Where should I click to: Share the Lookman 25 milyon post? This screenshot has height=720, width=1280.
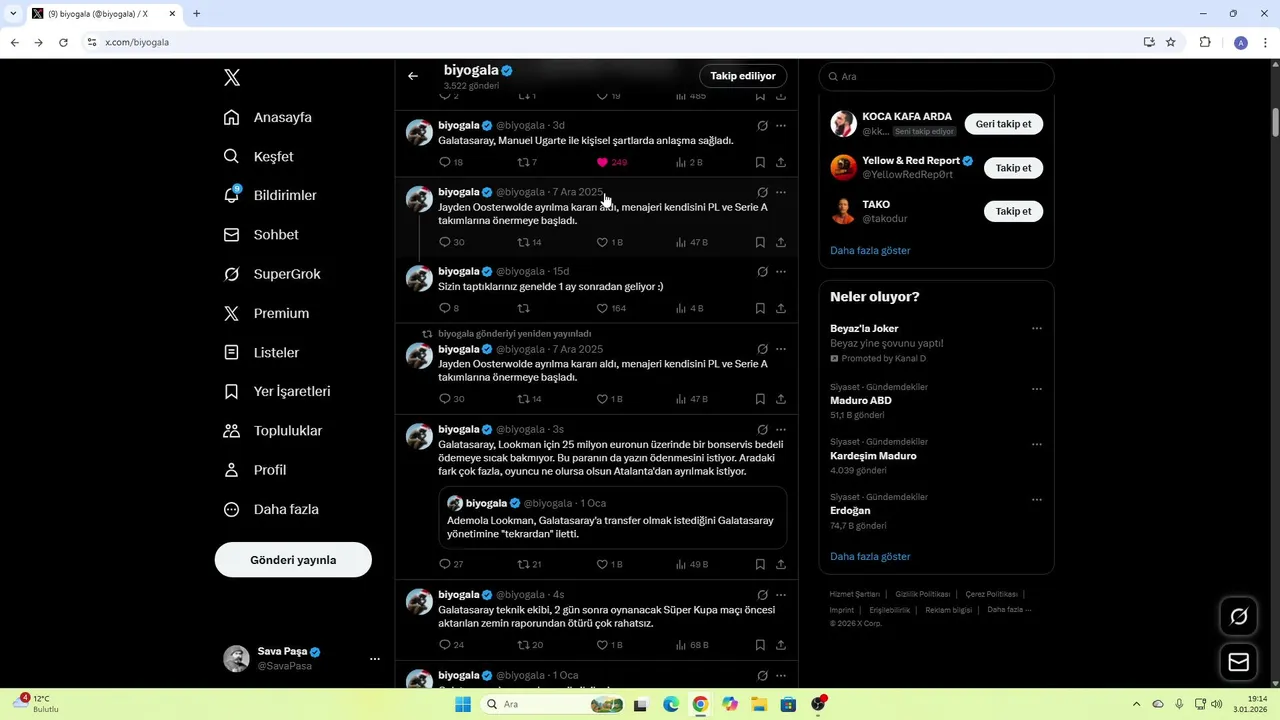pos(781,564)
